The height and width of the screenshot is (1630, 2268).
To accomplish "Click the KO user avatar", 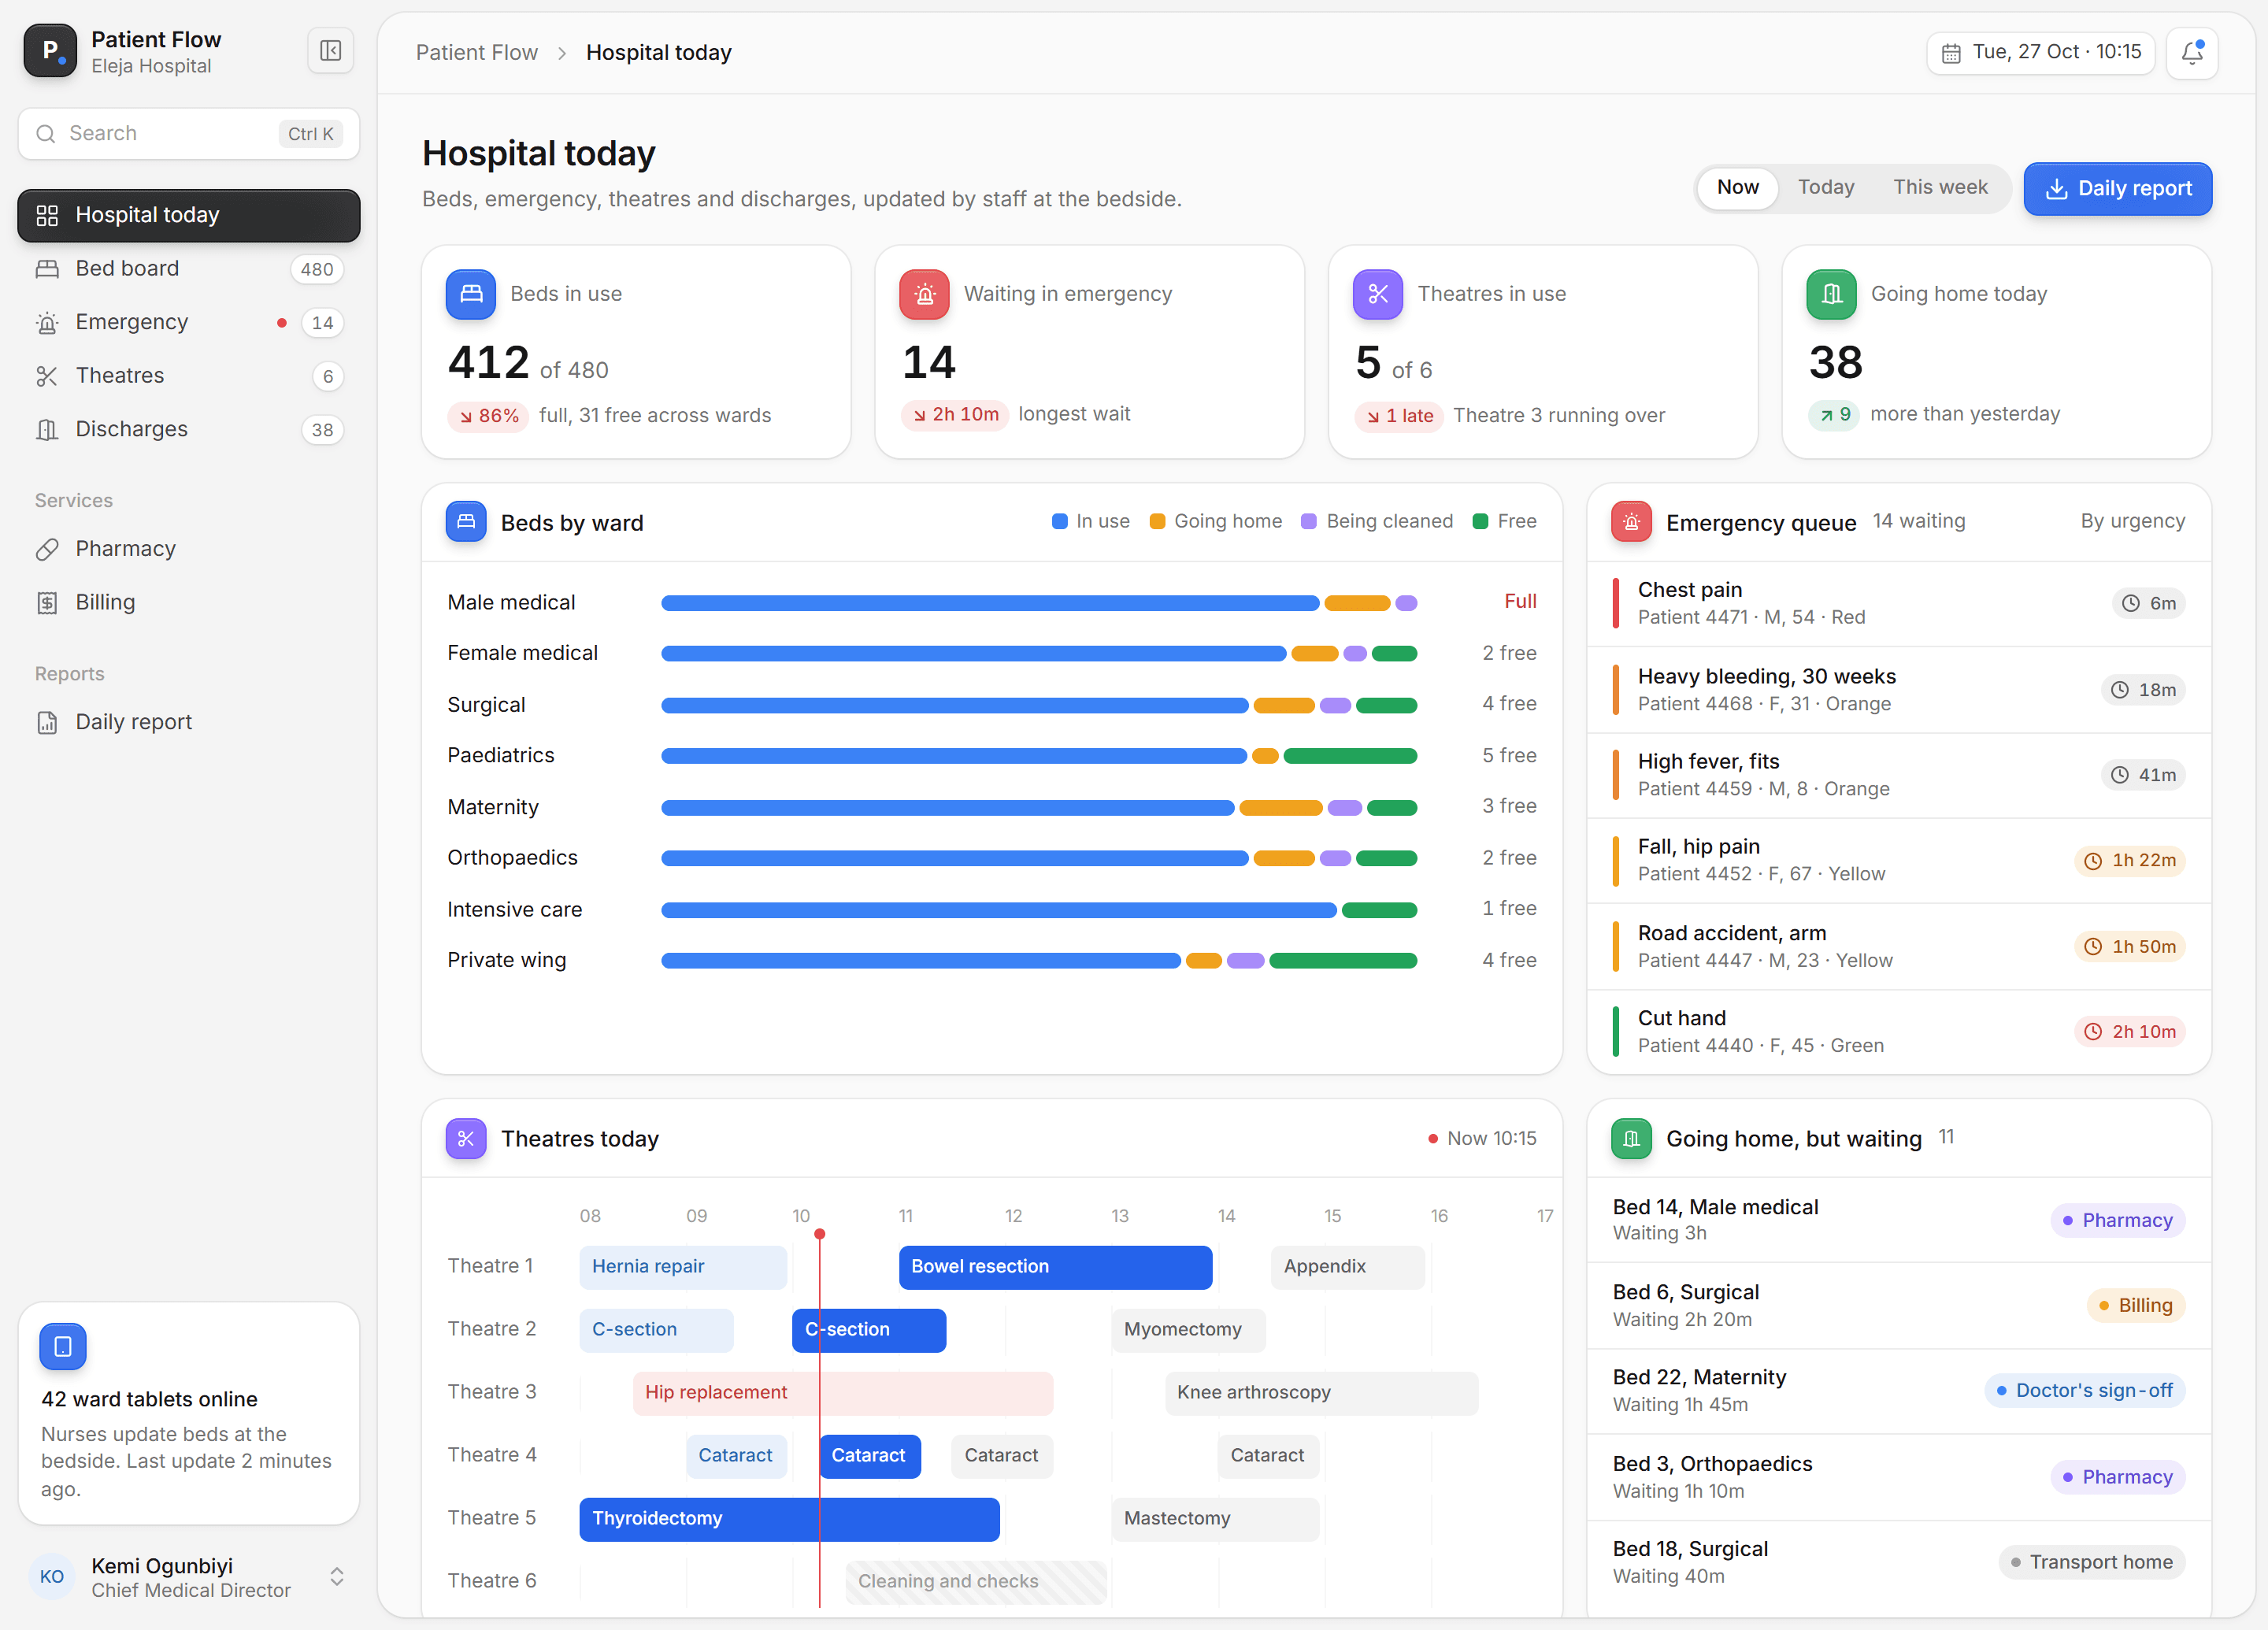I will (x=52, y=1577).
